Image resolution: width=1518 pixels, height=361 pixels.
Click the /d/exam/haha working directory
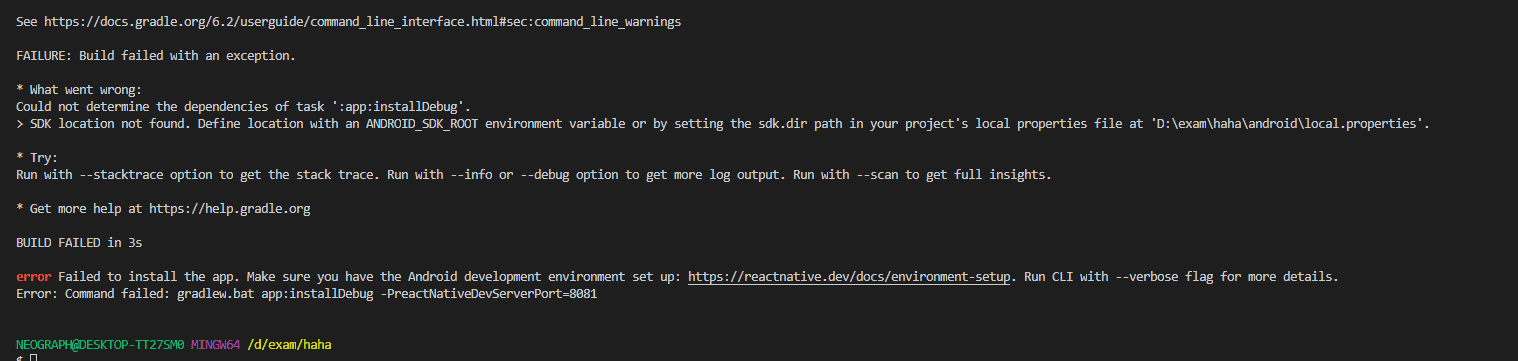(x=289, y=344)
